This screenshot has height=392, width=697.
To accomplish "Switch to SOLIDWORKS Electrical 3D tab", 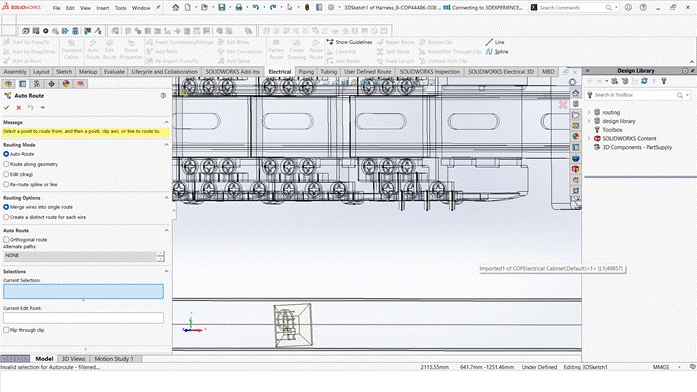I will (501, 72).
